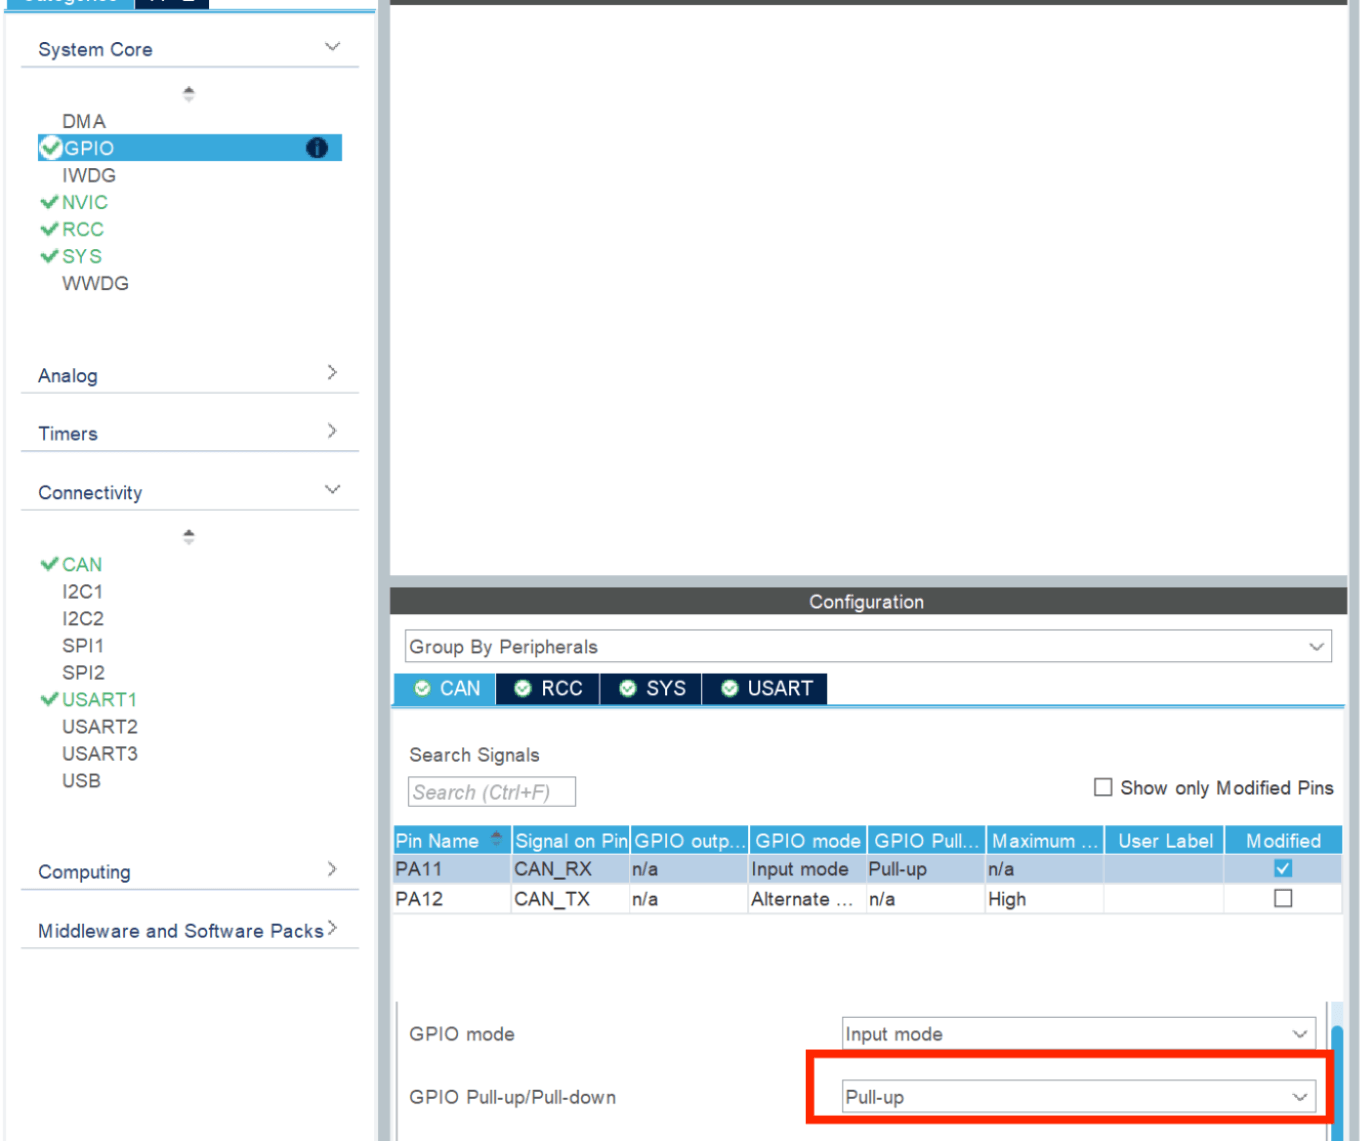Open NVIC settings
The height and width of the screenshot is (1141, 1369).
pos(85,202)
